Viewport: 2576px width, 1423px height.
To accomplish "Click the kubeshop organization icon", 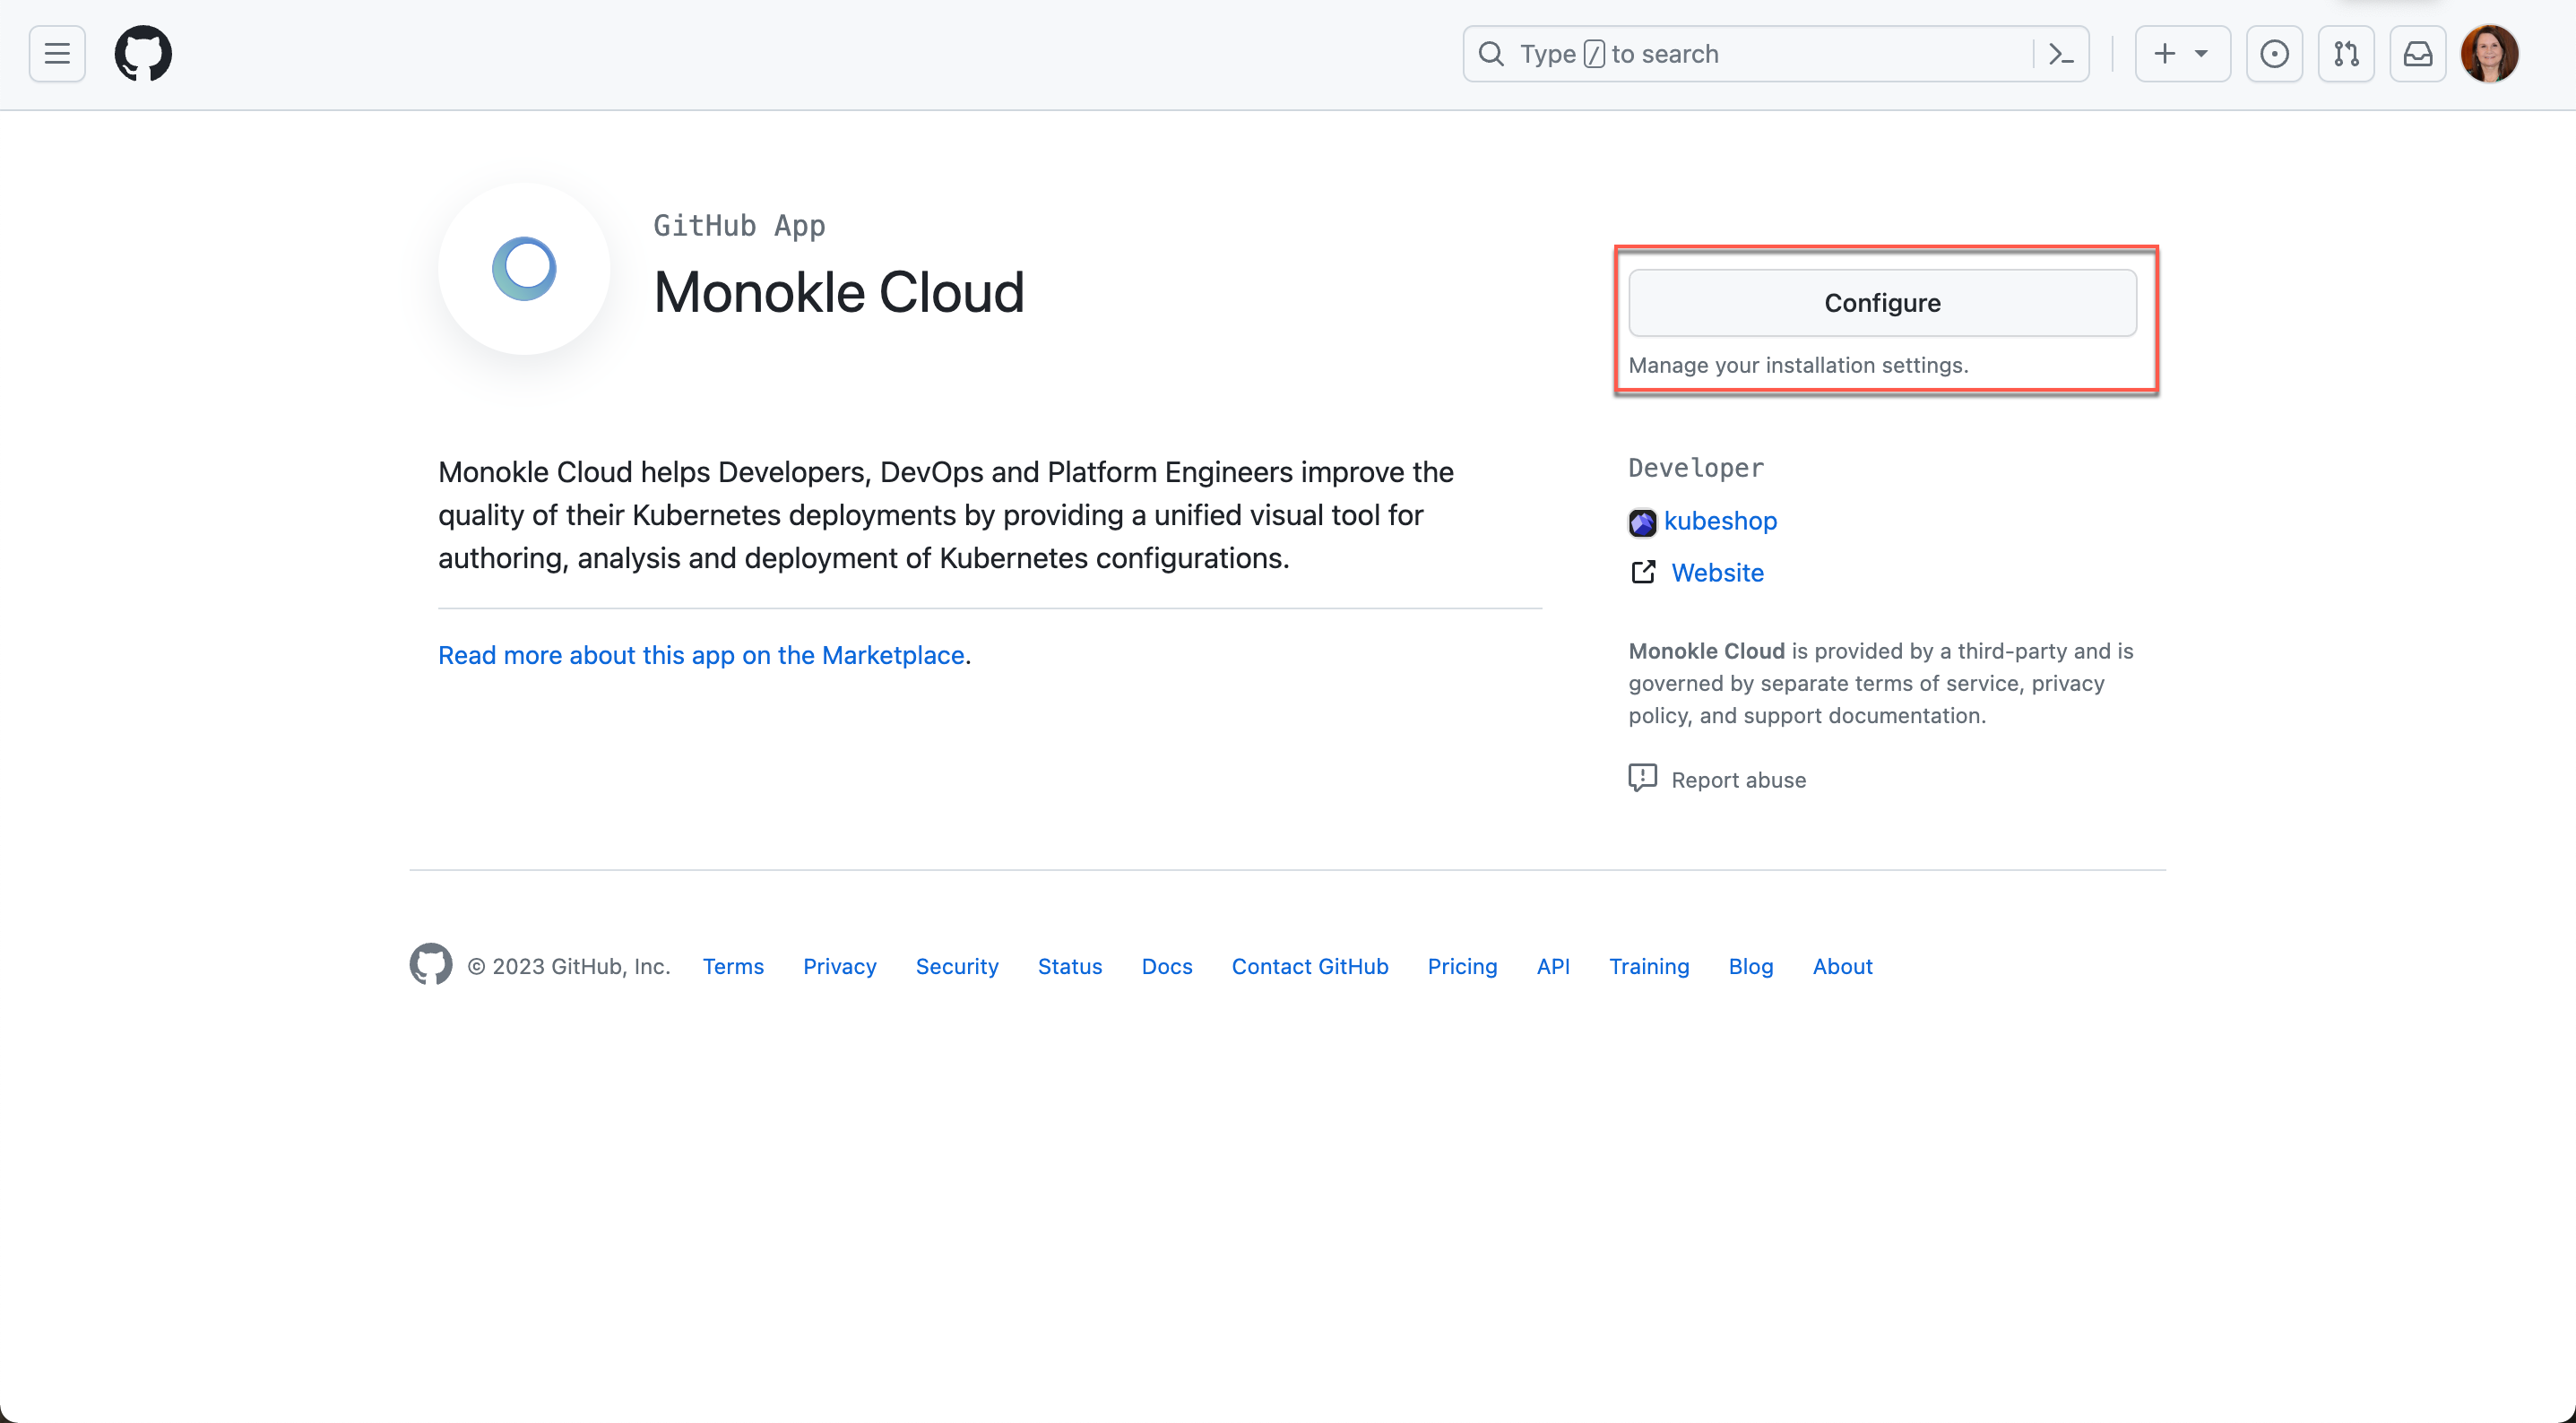I will (x=1642, y=521).
